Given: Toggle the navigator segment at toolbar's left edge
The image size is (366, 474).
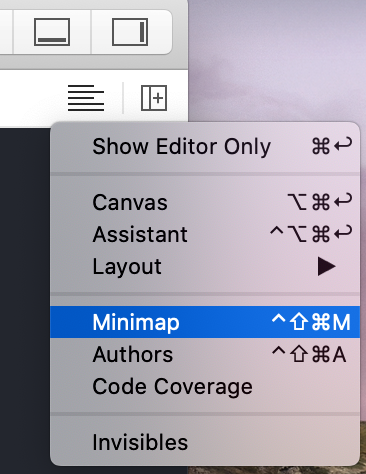Looking at the screenshot, I should [x=6, y=32].
